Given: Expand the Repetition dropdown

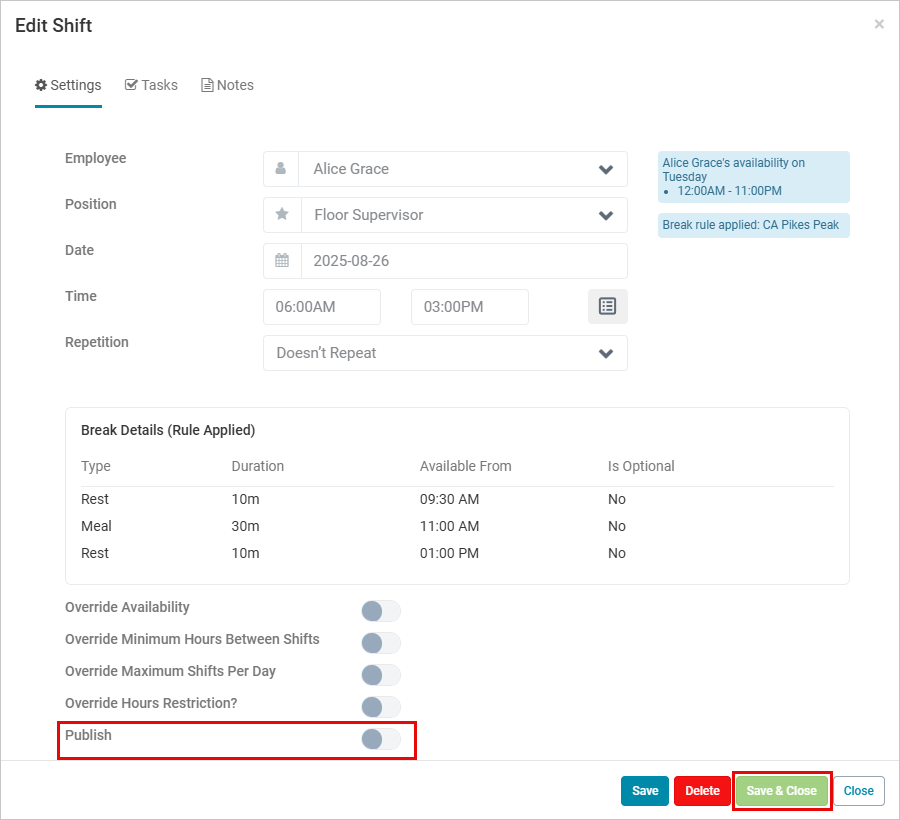Looking at the screenshot, I should (445, 353).
